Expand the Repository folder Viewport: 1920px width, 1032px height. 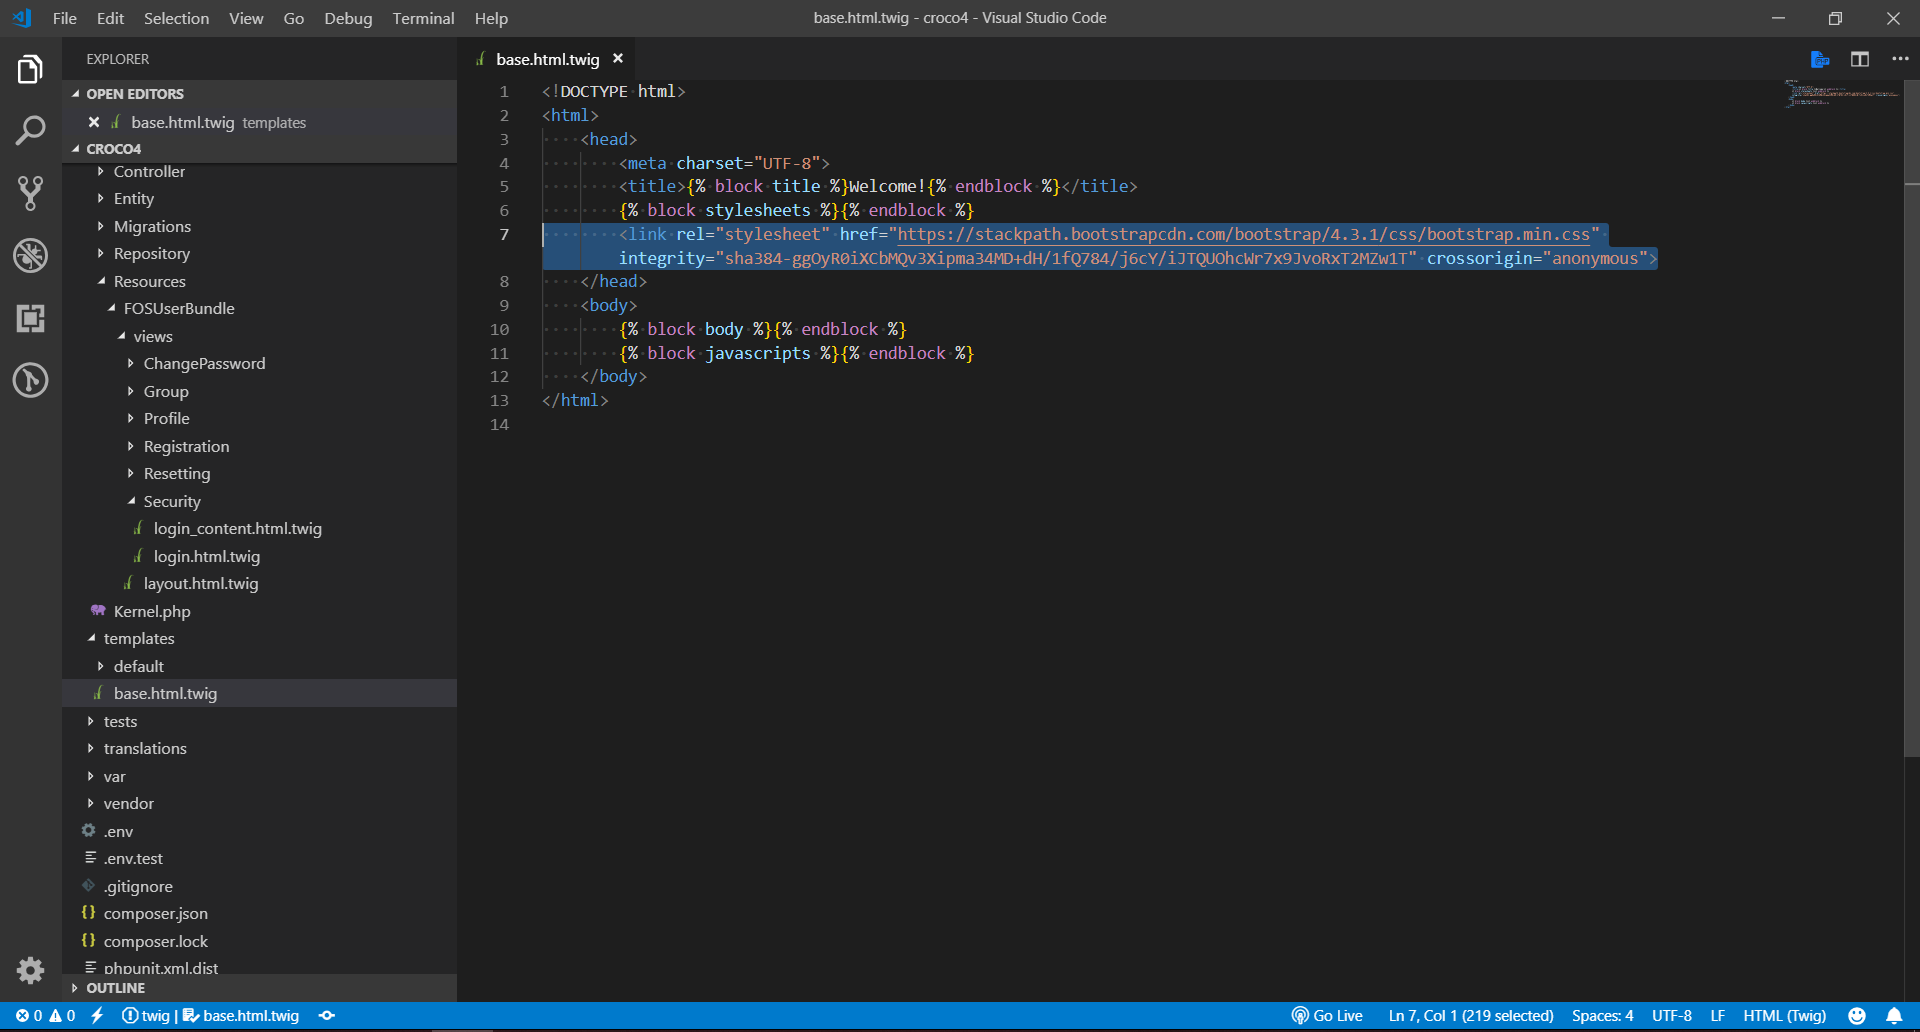coord(101,254)
